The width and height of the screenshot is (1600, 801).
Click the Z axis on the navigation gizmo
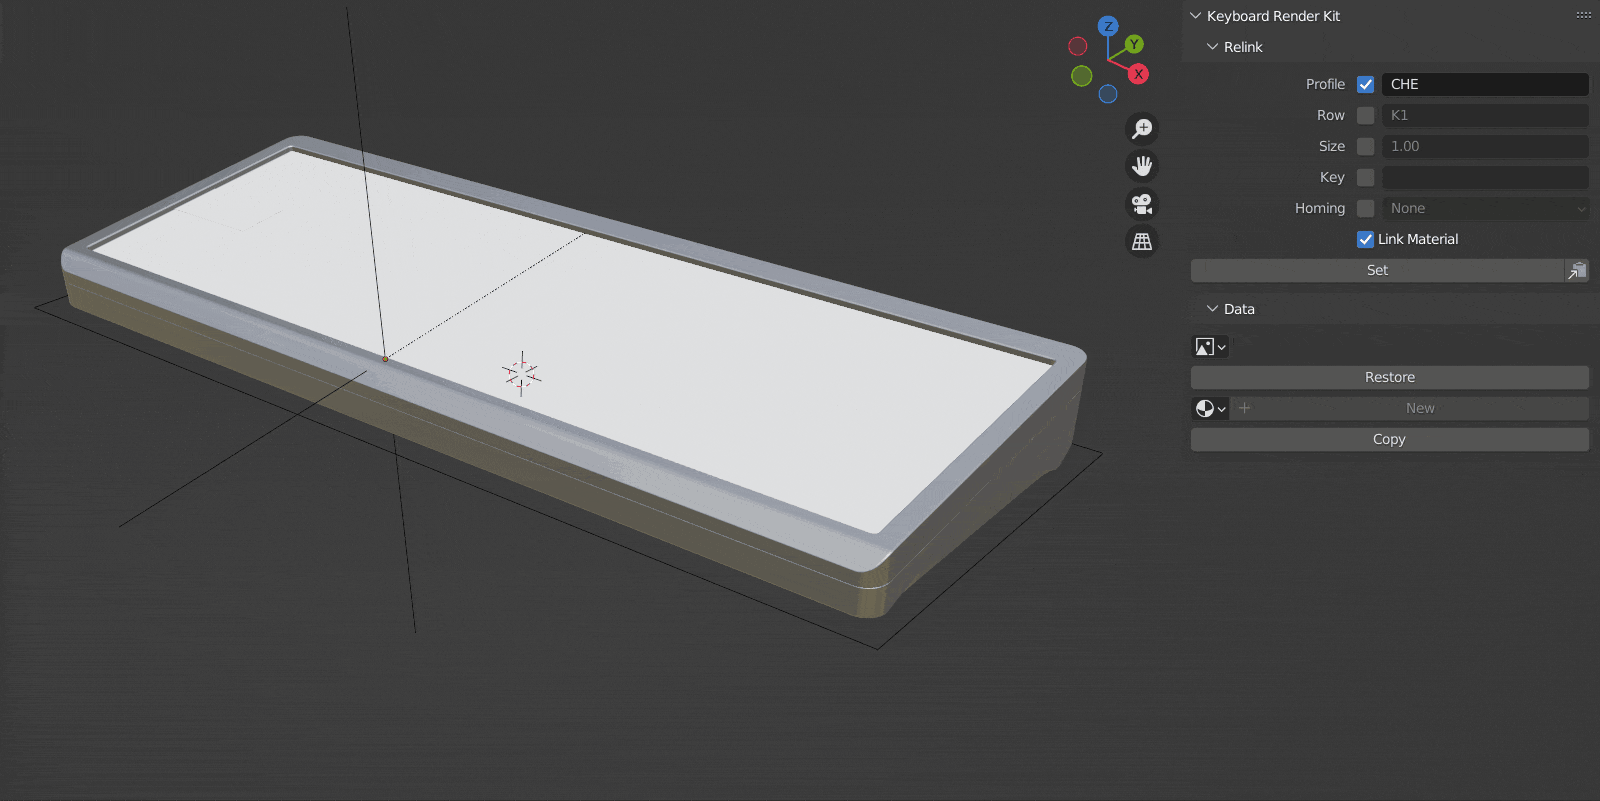tap(1108, 27)
